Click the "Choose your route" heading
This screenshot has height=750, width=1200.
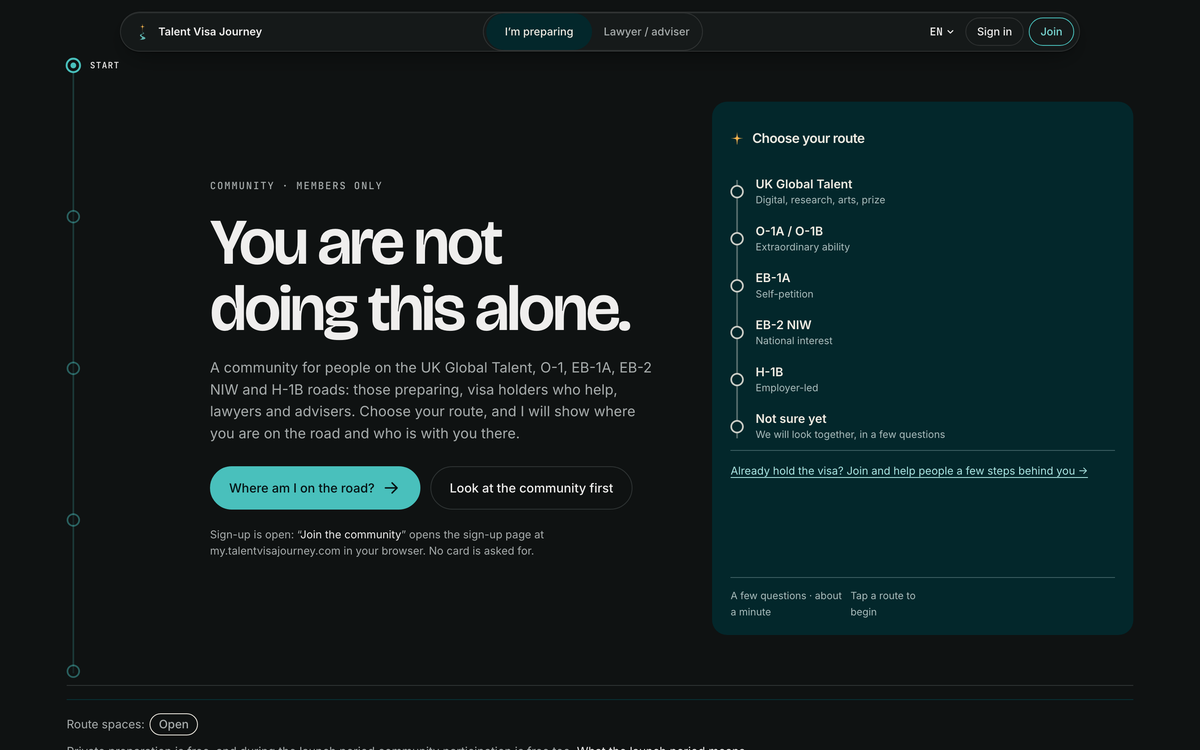click(808, 139)
